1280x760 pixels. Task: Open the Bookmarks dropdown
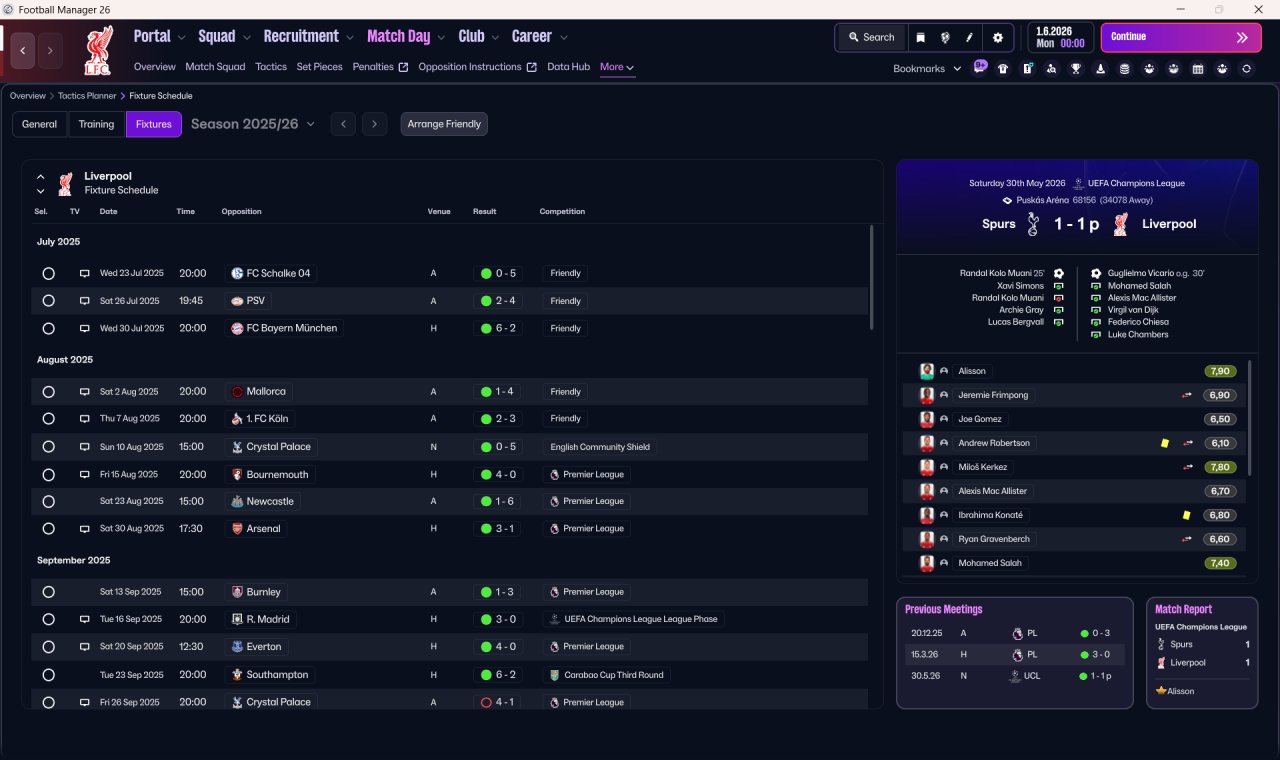(x=927, y=69)
